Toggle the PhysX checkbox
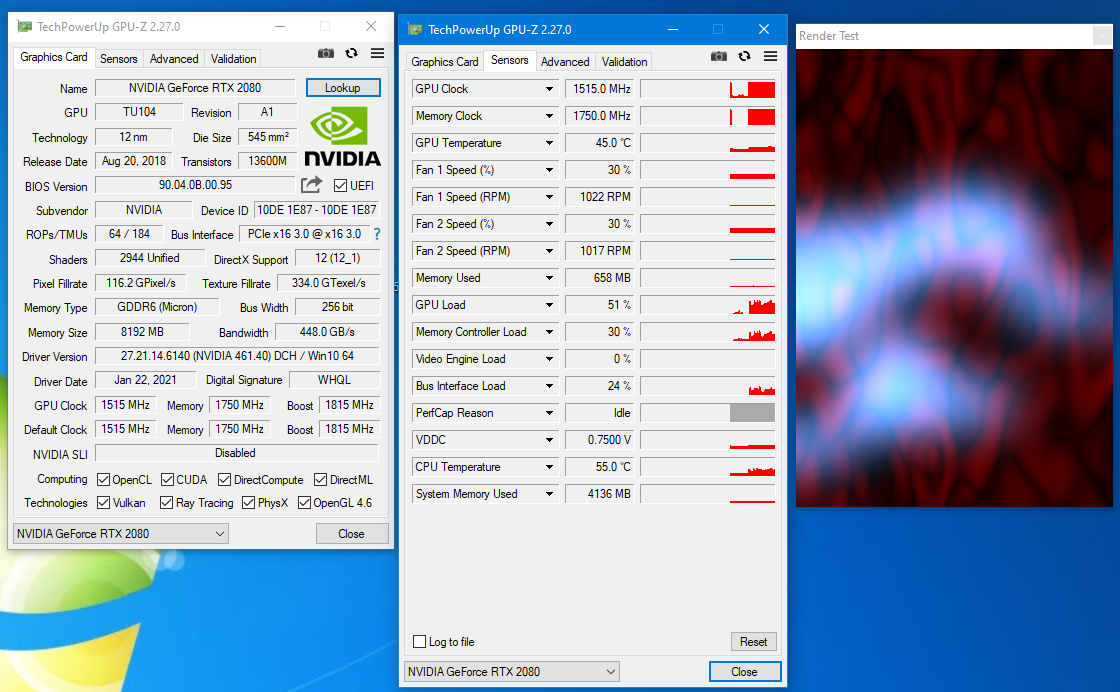 (x=249, y=503)
